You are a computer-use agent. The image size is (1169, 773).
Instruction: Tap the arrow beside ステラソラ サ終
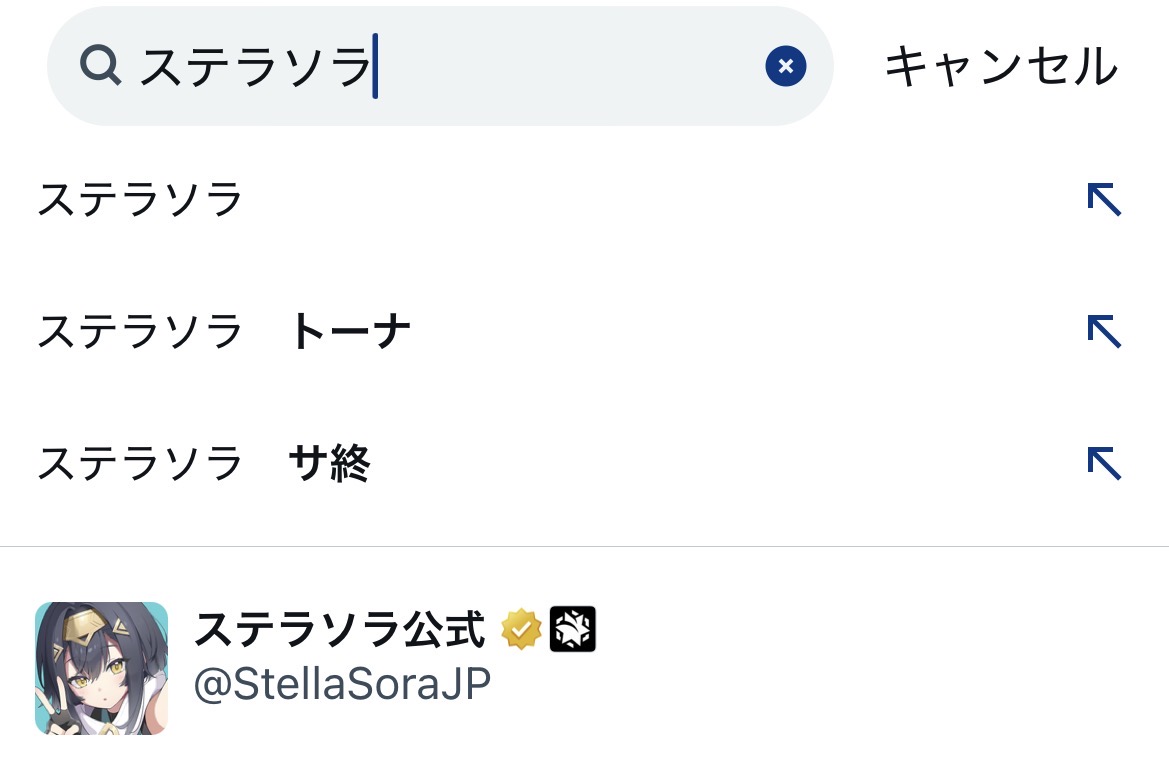click(1104, 463)
